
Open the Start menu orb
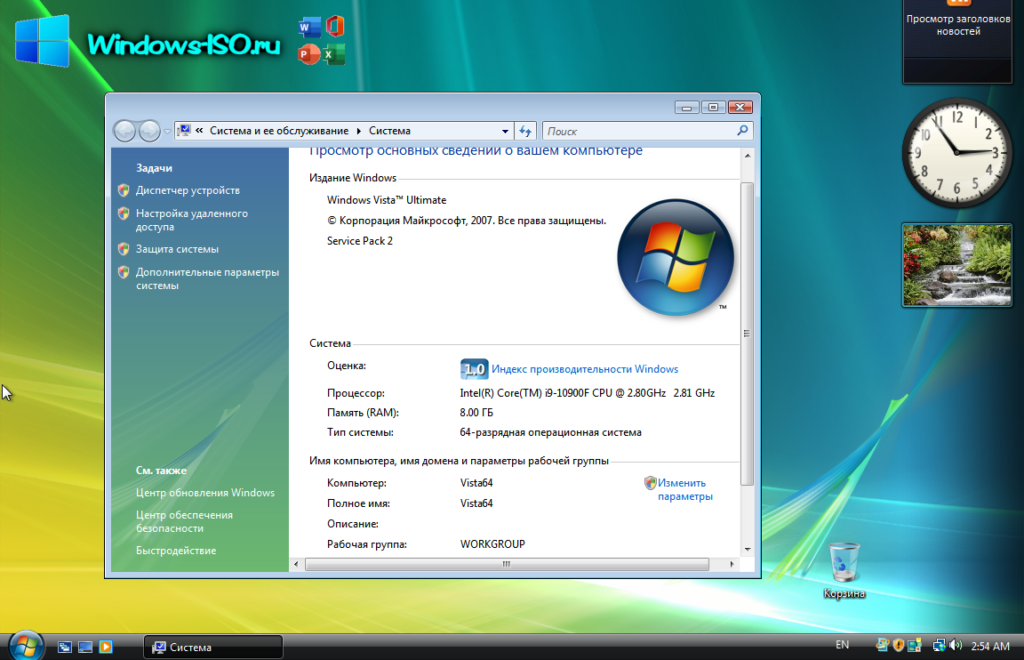point(25,646)
